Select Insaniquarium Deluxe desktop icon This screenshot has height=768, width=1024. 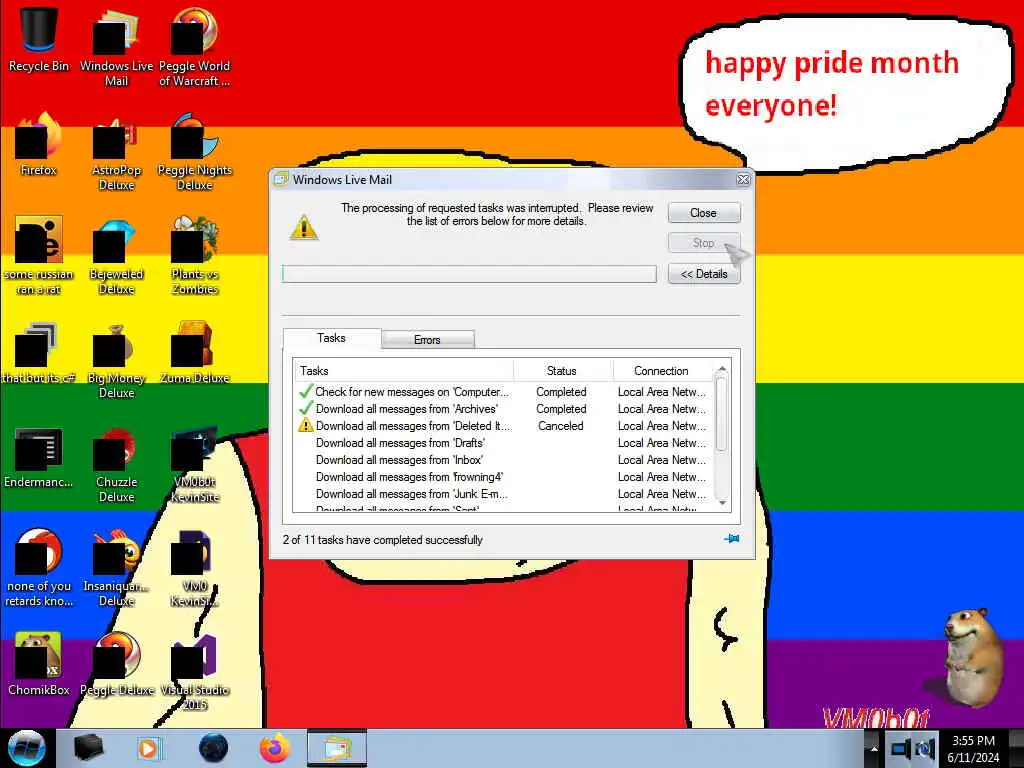[x=116, y=567]
